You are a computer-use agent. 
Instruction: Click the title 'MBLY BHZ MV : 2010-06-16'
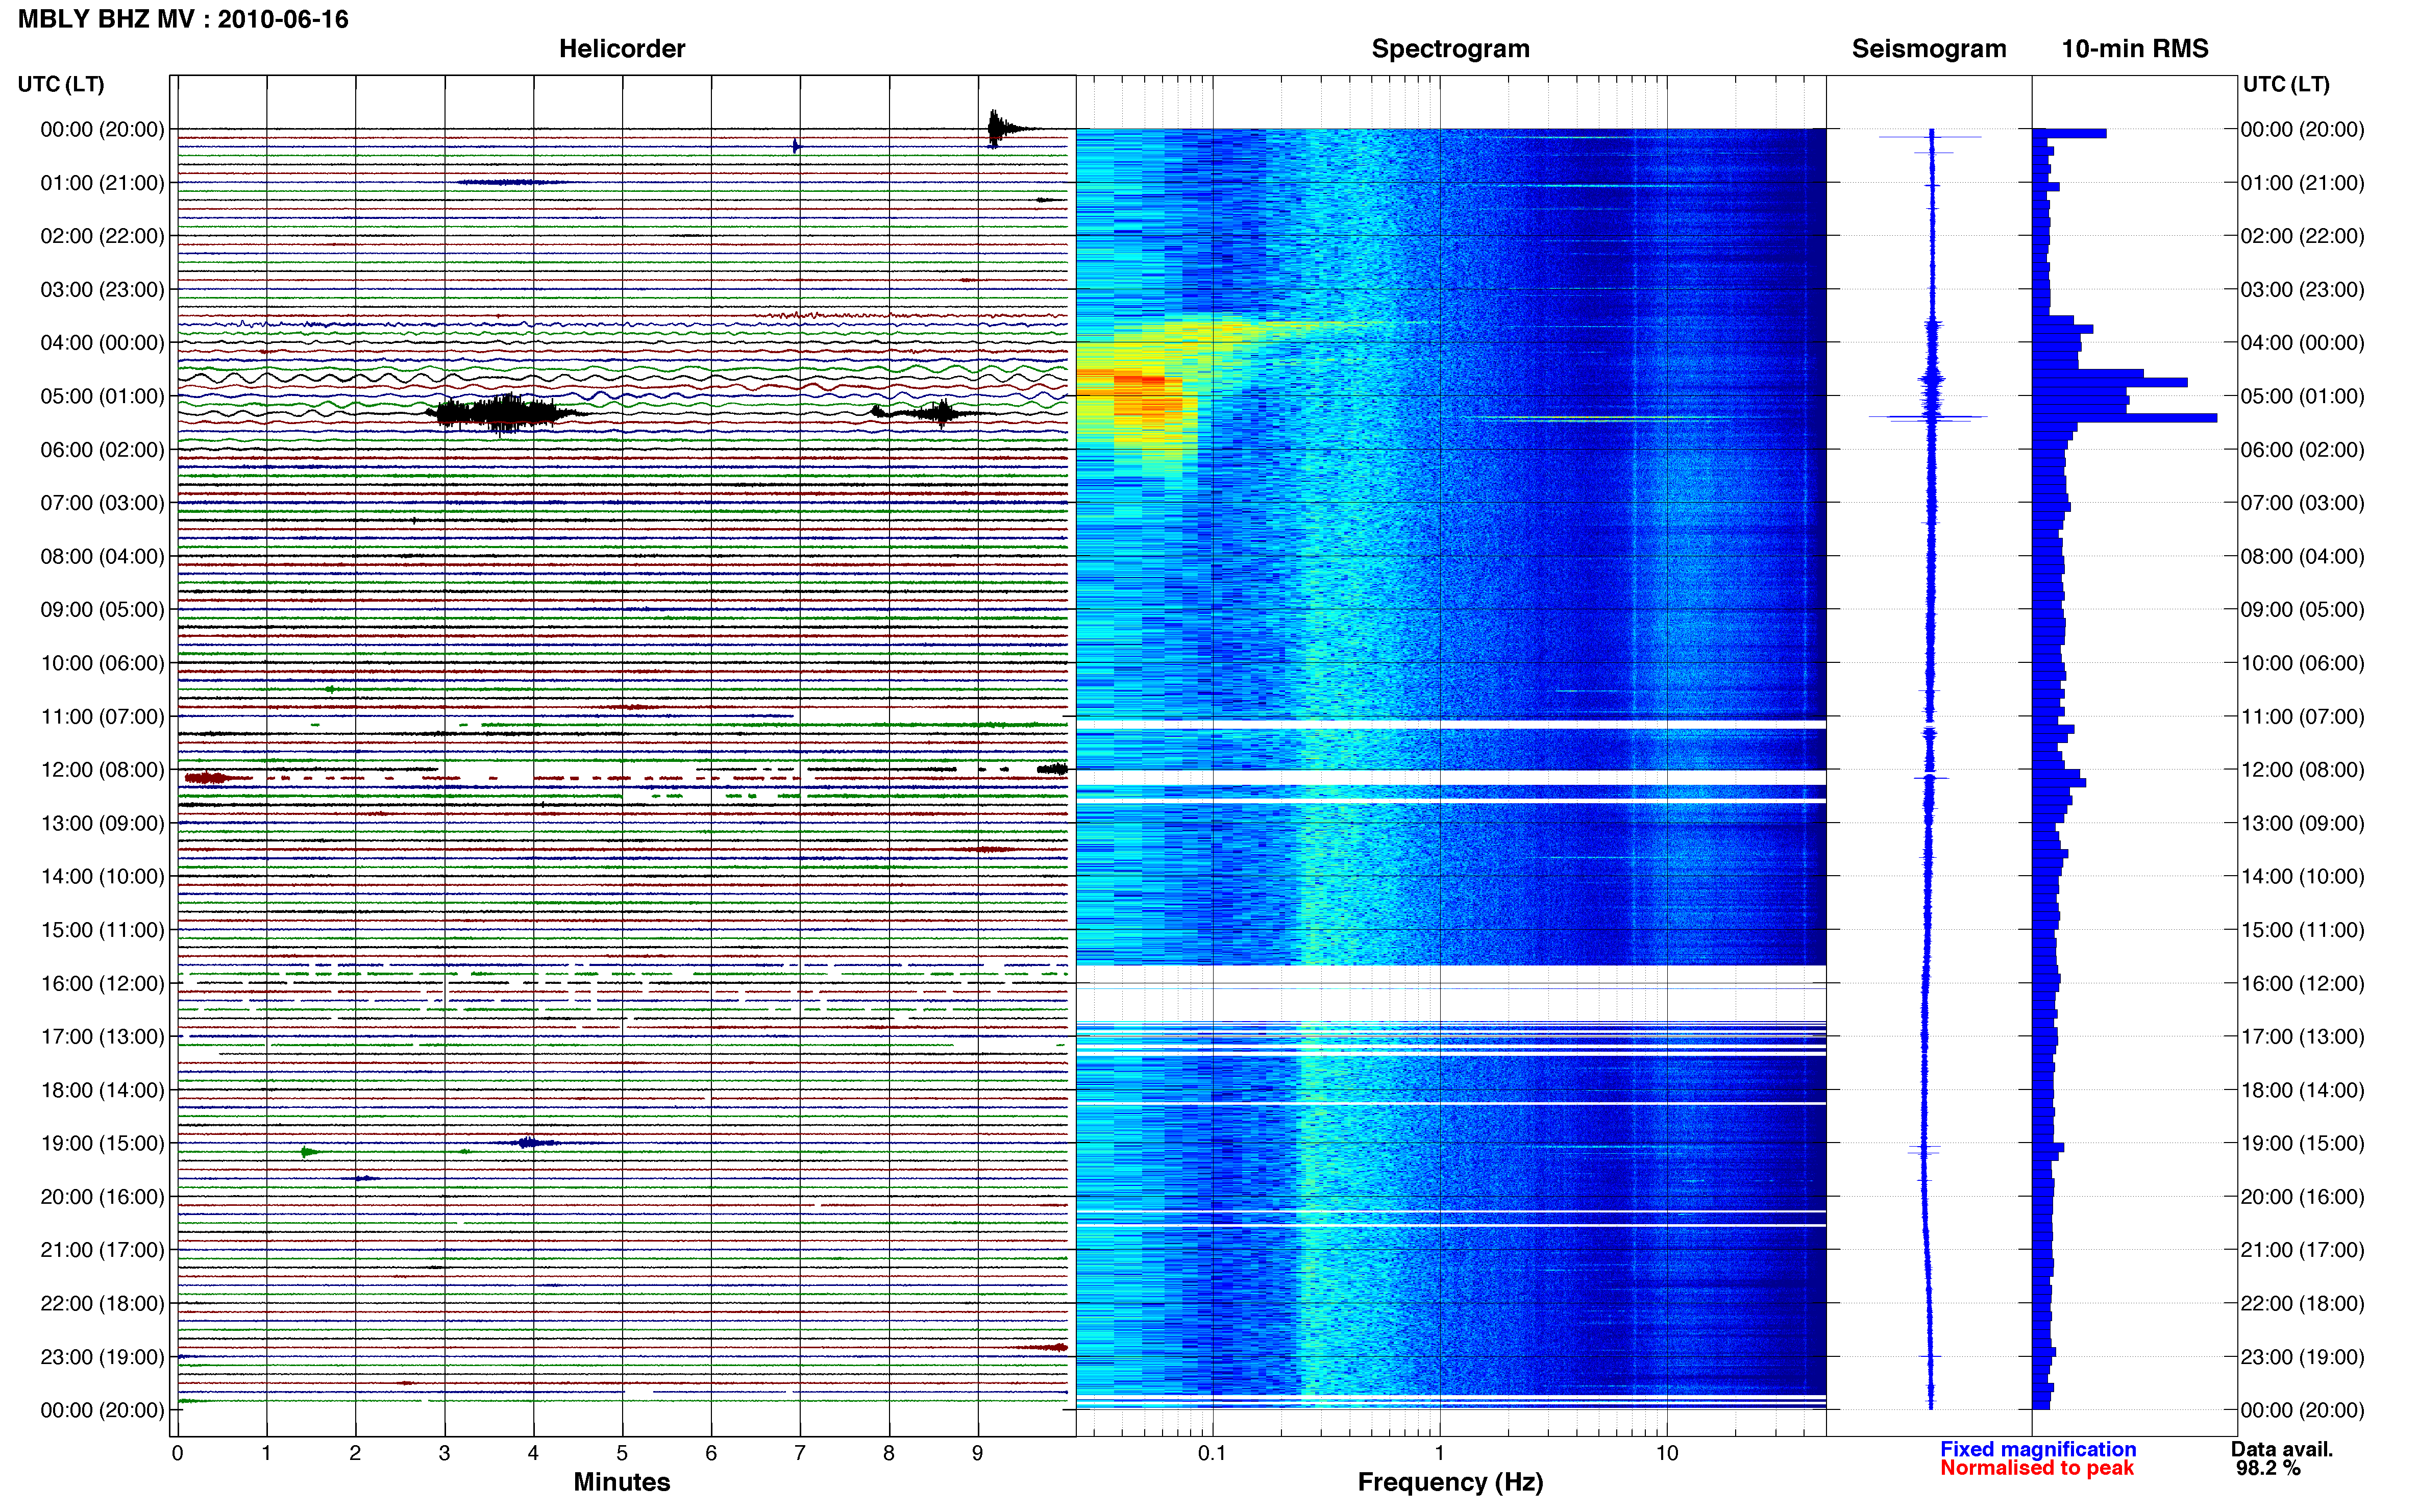183,19
